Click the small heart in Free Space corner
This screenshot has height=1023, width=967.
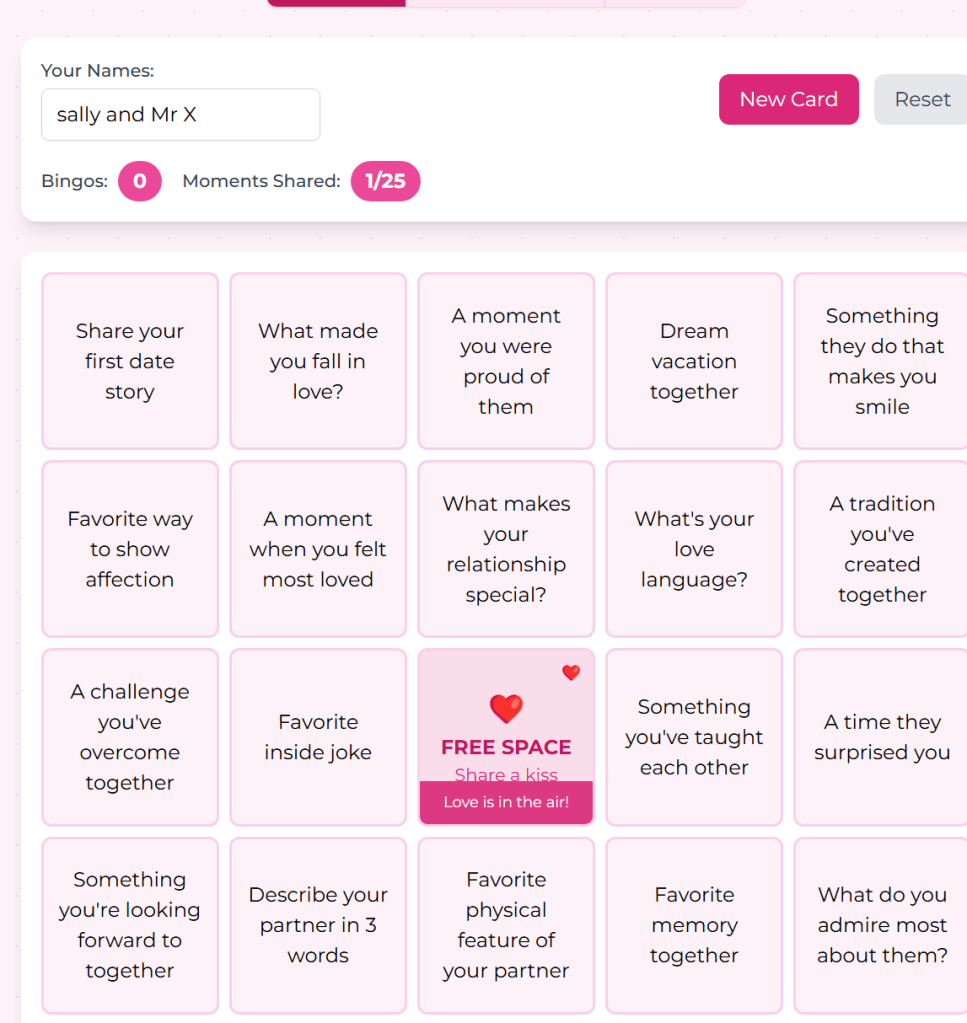click(571, 673)
